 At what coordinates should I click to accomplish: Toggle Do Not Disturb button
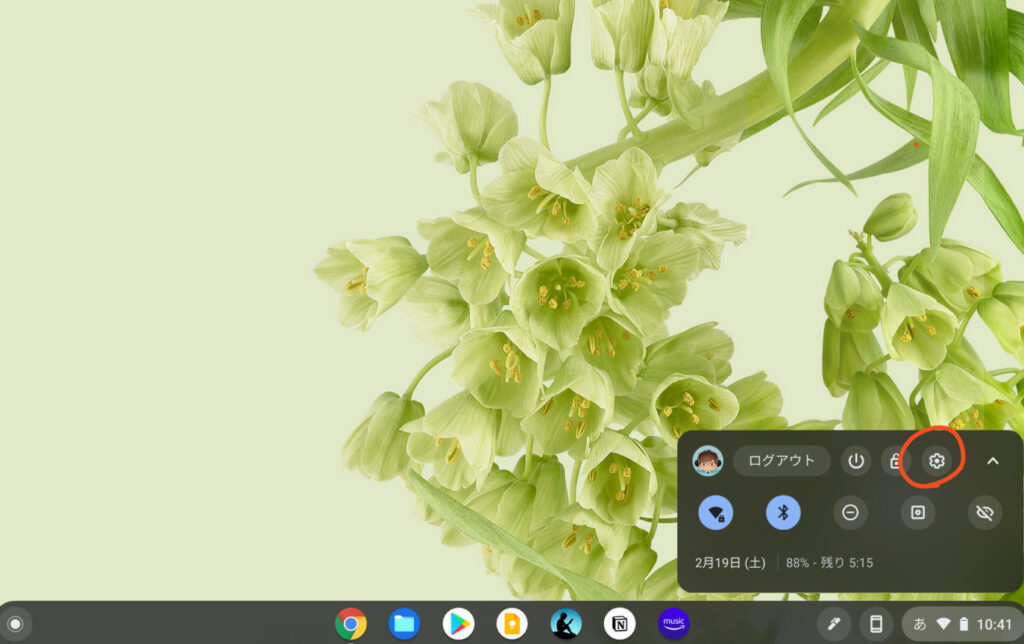[850, 513]
